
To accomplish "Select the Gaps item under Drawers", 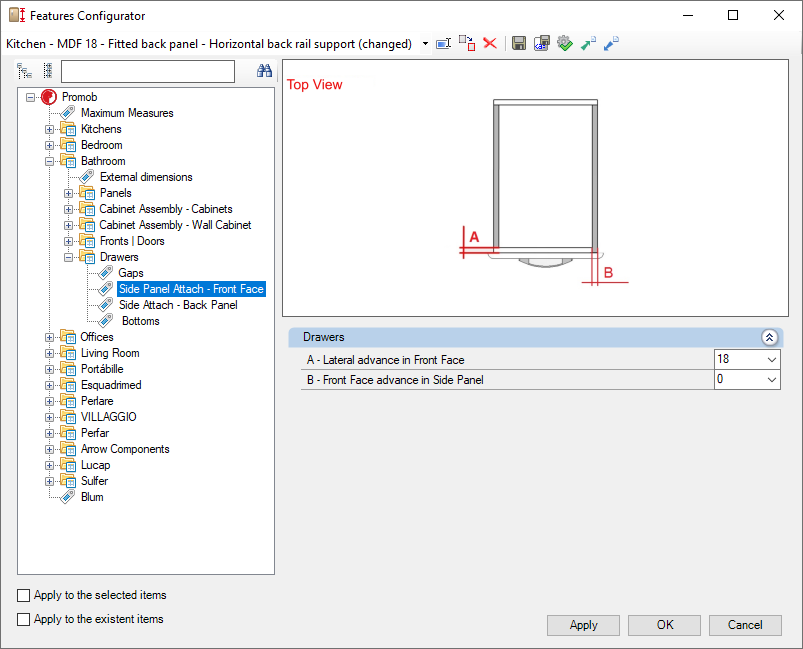I will pyautogui.click(x=131, y=273).
